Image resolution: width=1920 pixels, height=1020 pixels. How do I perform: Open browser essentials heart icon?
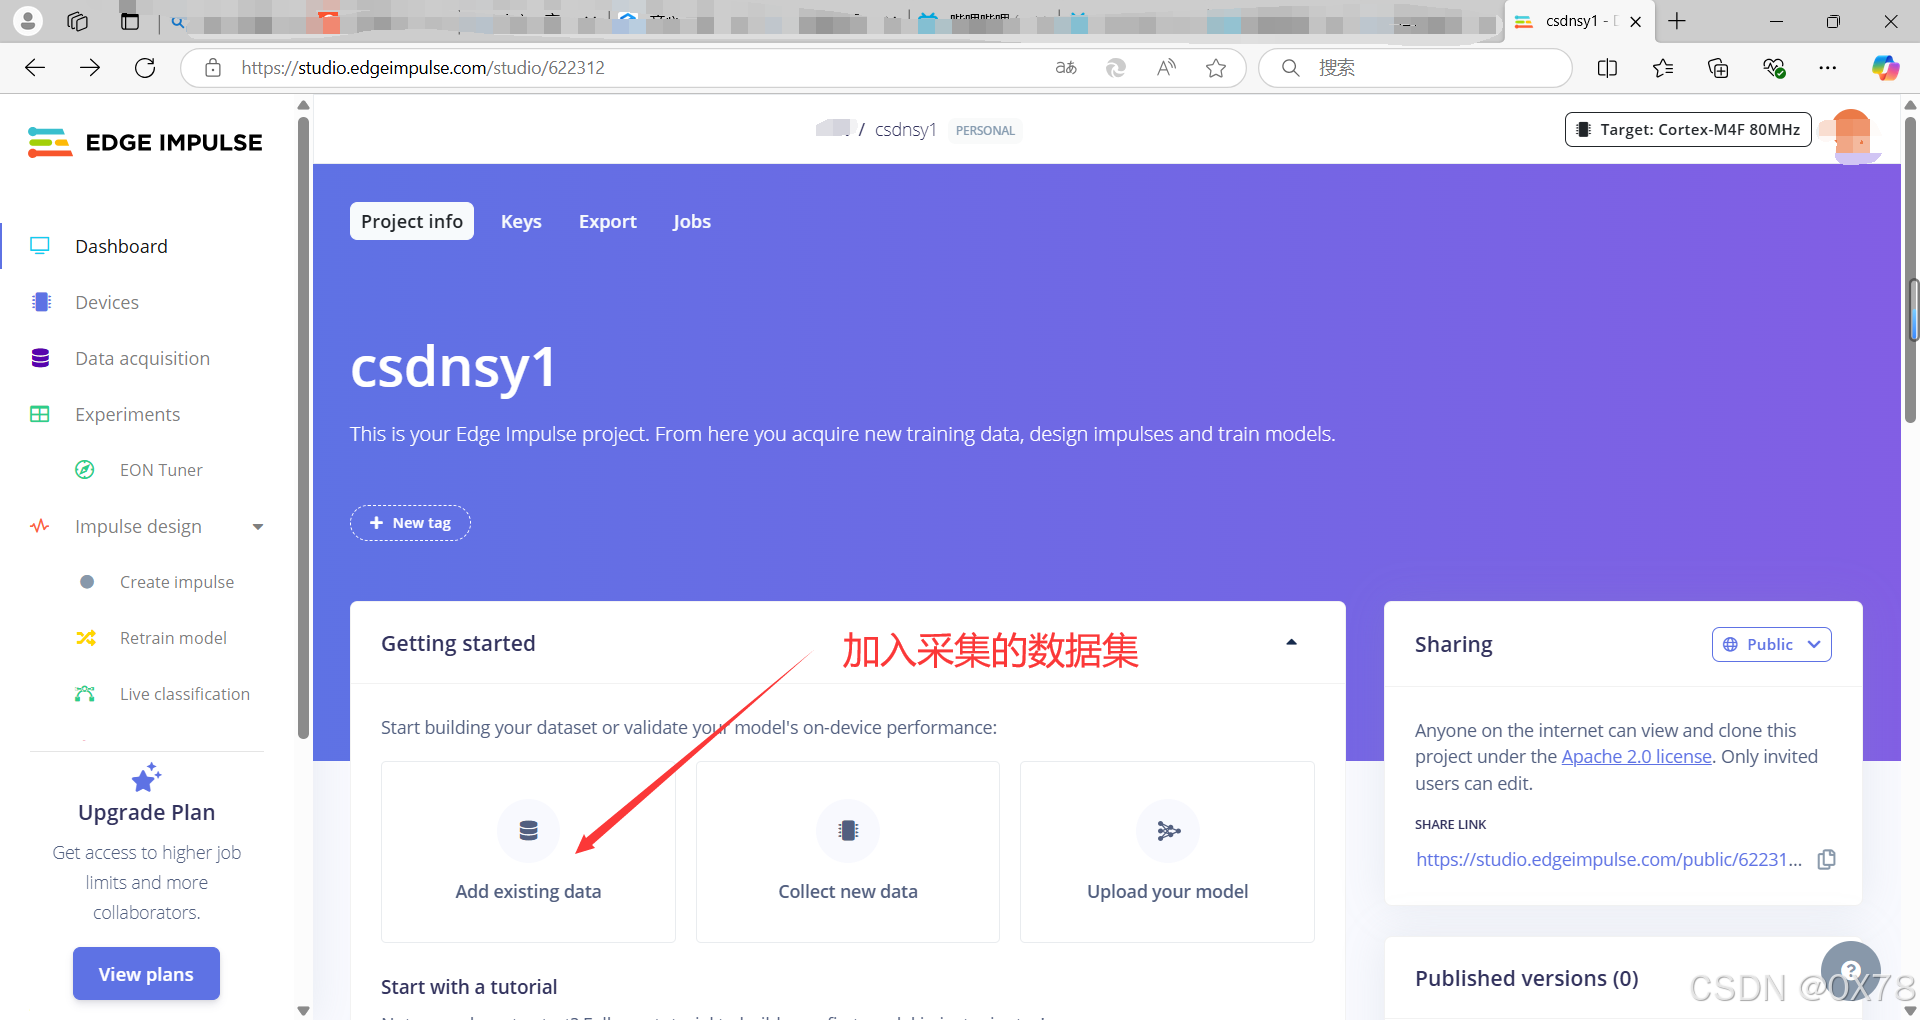pyautogui.click(x=1774, y=68)
